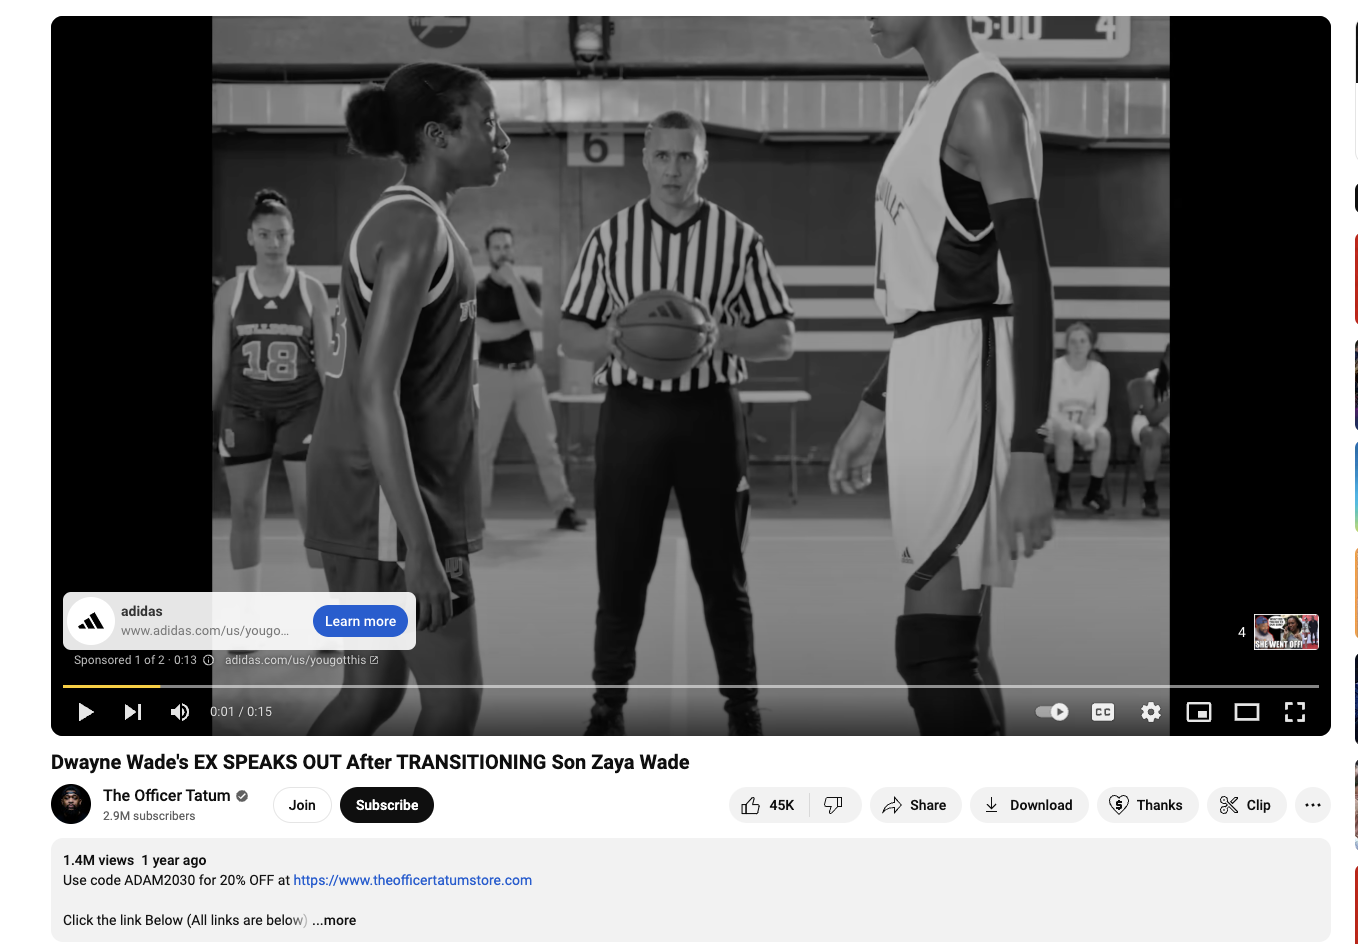This screenshot has width=1358, height=944.
Task: Share this video
Action: (x=915, y=805)
